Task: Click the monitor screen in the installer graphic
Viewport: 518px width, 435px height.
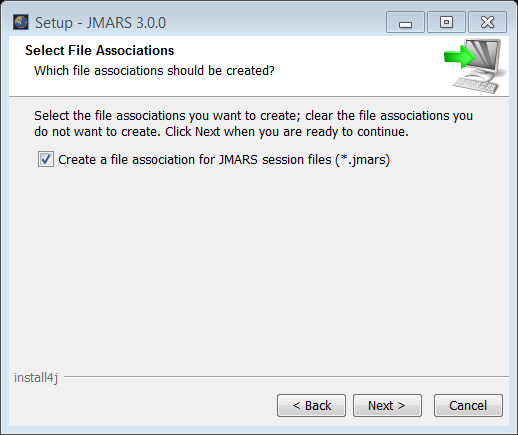Action: click(x=486, y=55)
